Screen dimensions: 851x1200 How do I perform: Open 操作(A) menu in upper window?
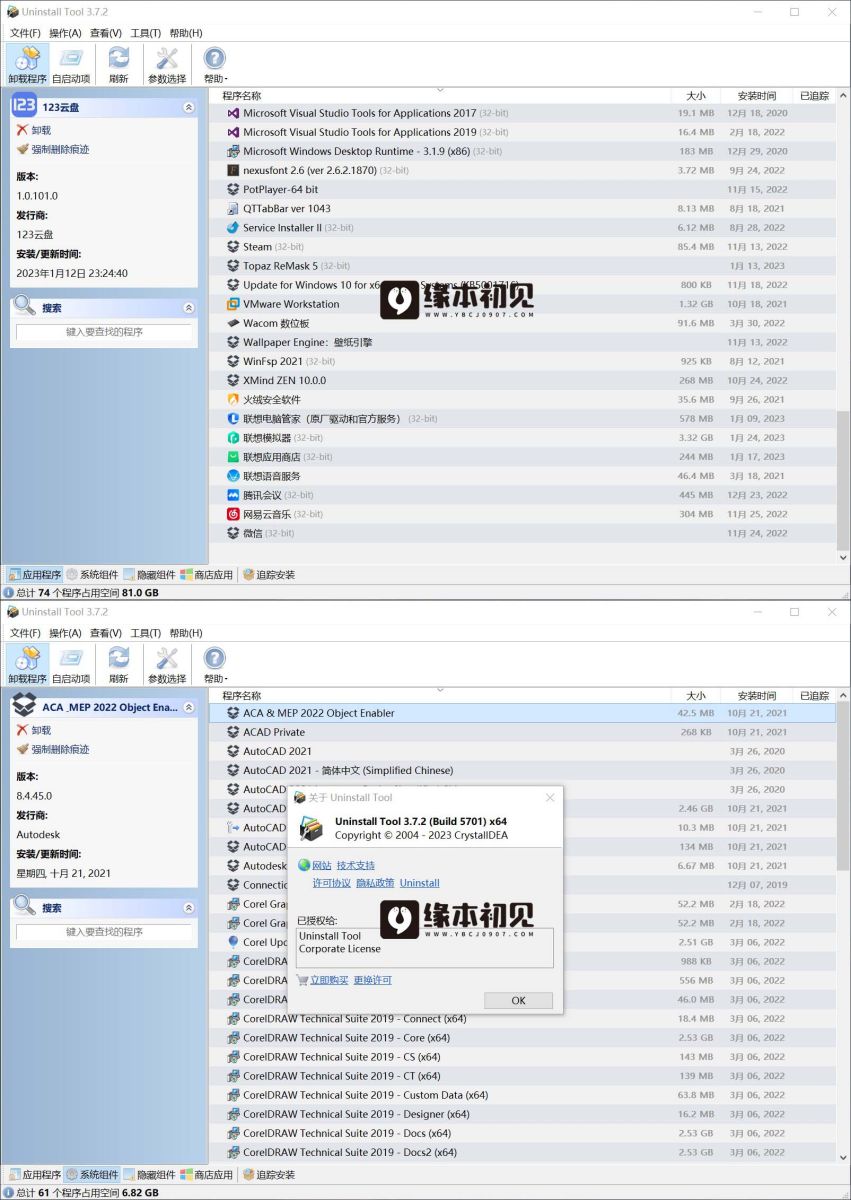pyautogui.click(x=65, y=33)
